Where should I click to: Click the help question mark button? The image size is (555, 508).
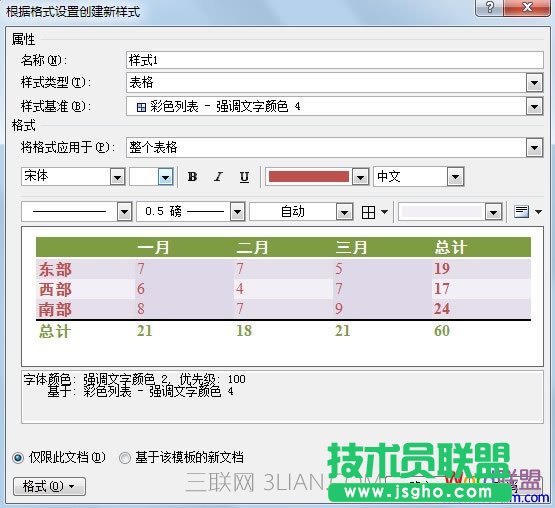490,7
